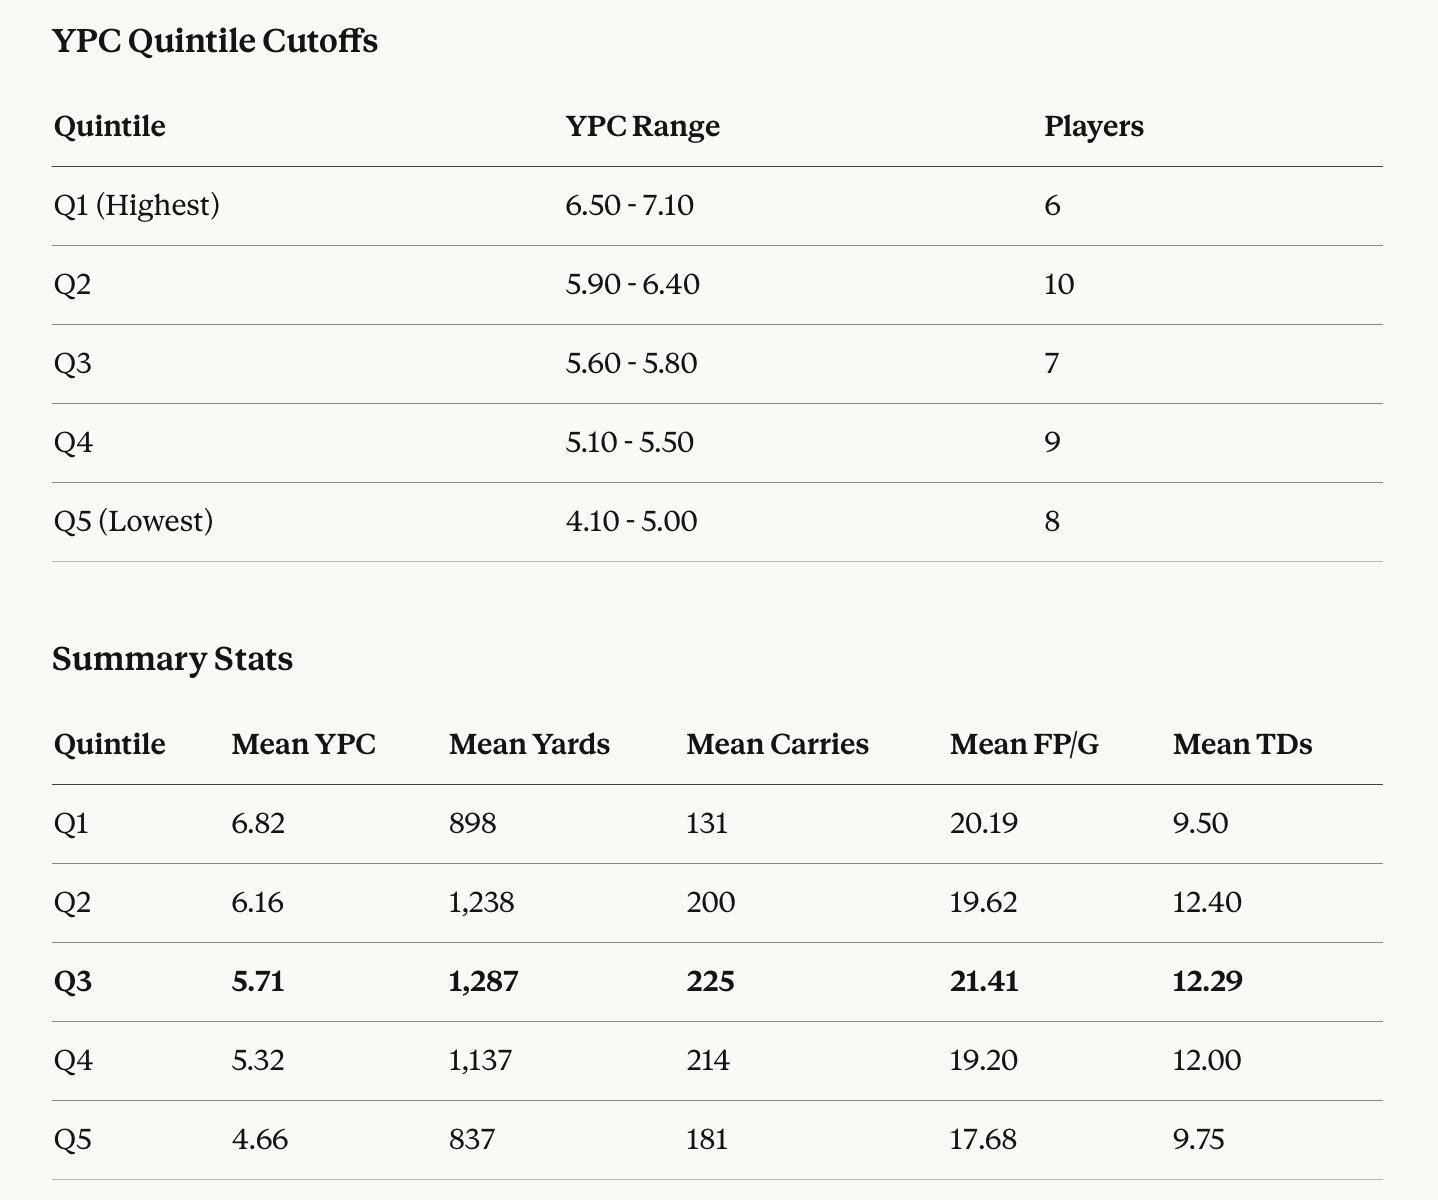The width and height of the screenshot is (1438, 1200).
Task: Click the 6.50 - 7.10 range cell
Action: tap(629, 205)
